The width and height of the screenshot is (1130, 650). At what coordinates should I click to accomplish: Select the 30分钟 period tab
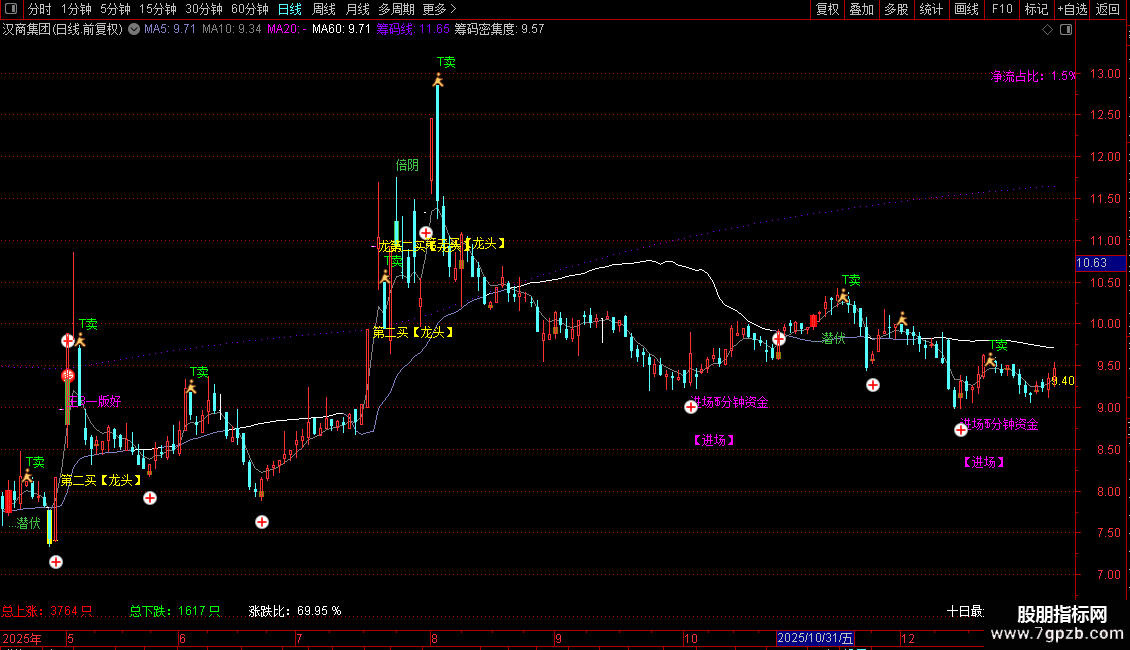(x=203, y=9)
